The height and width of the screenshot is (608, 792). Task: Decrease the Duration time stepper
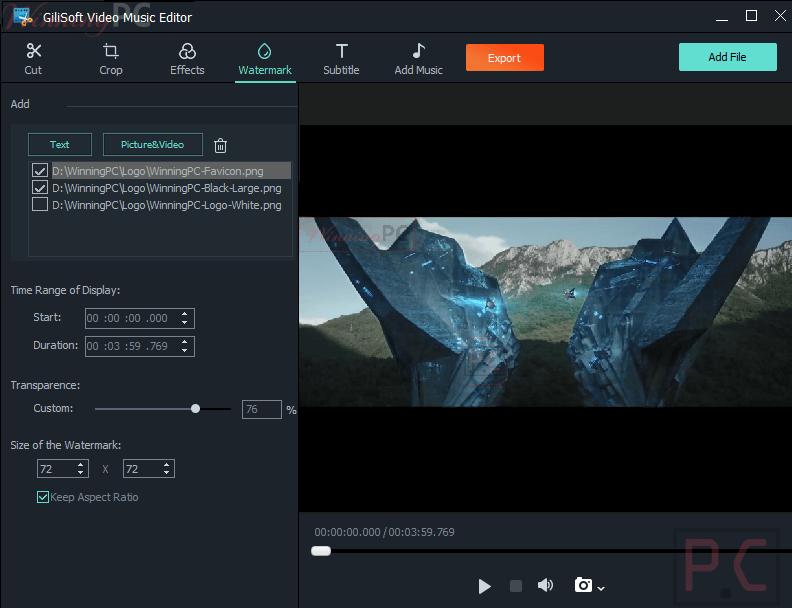coord(184,350)
